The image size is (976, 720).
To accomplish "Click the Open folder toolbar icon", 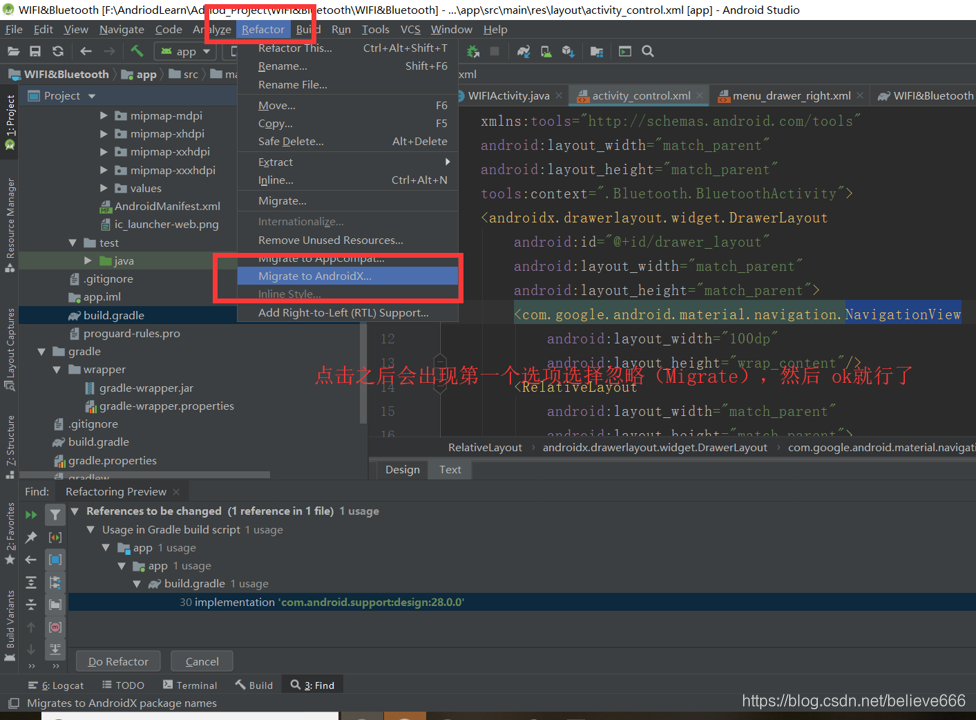I will [x=13, y=52].
